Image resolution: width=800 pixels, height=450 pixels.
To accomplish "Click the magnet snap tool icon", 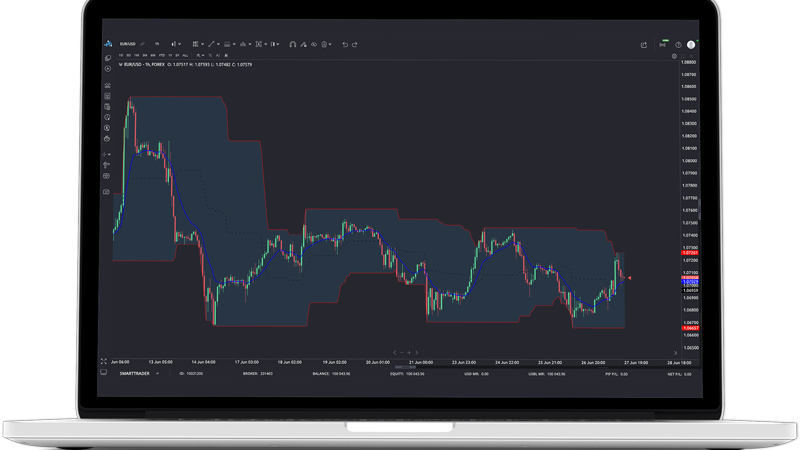I will point(292,44).
